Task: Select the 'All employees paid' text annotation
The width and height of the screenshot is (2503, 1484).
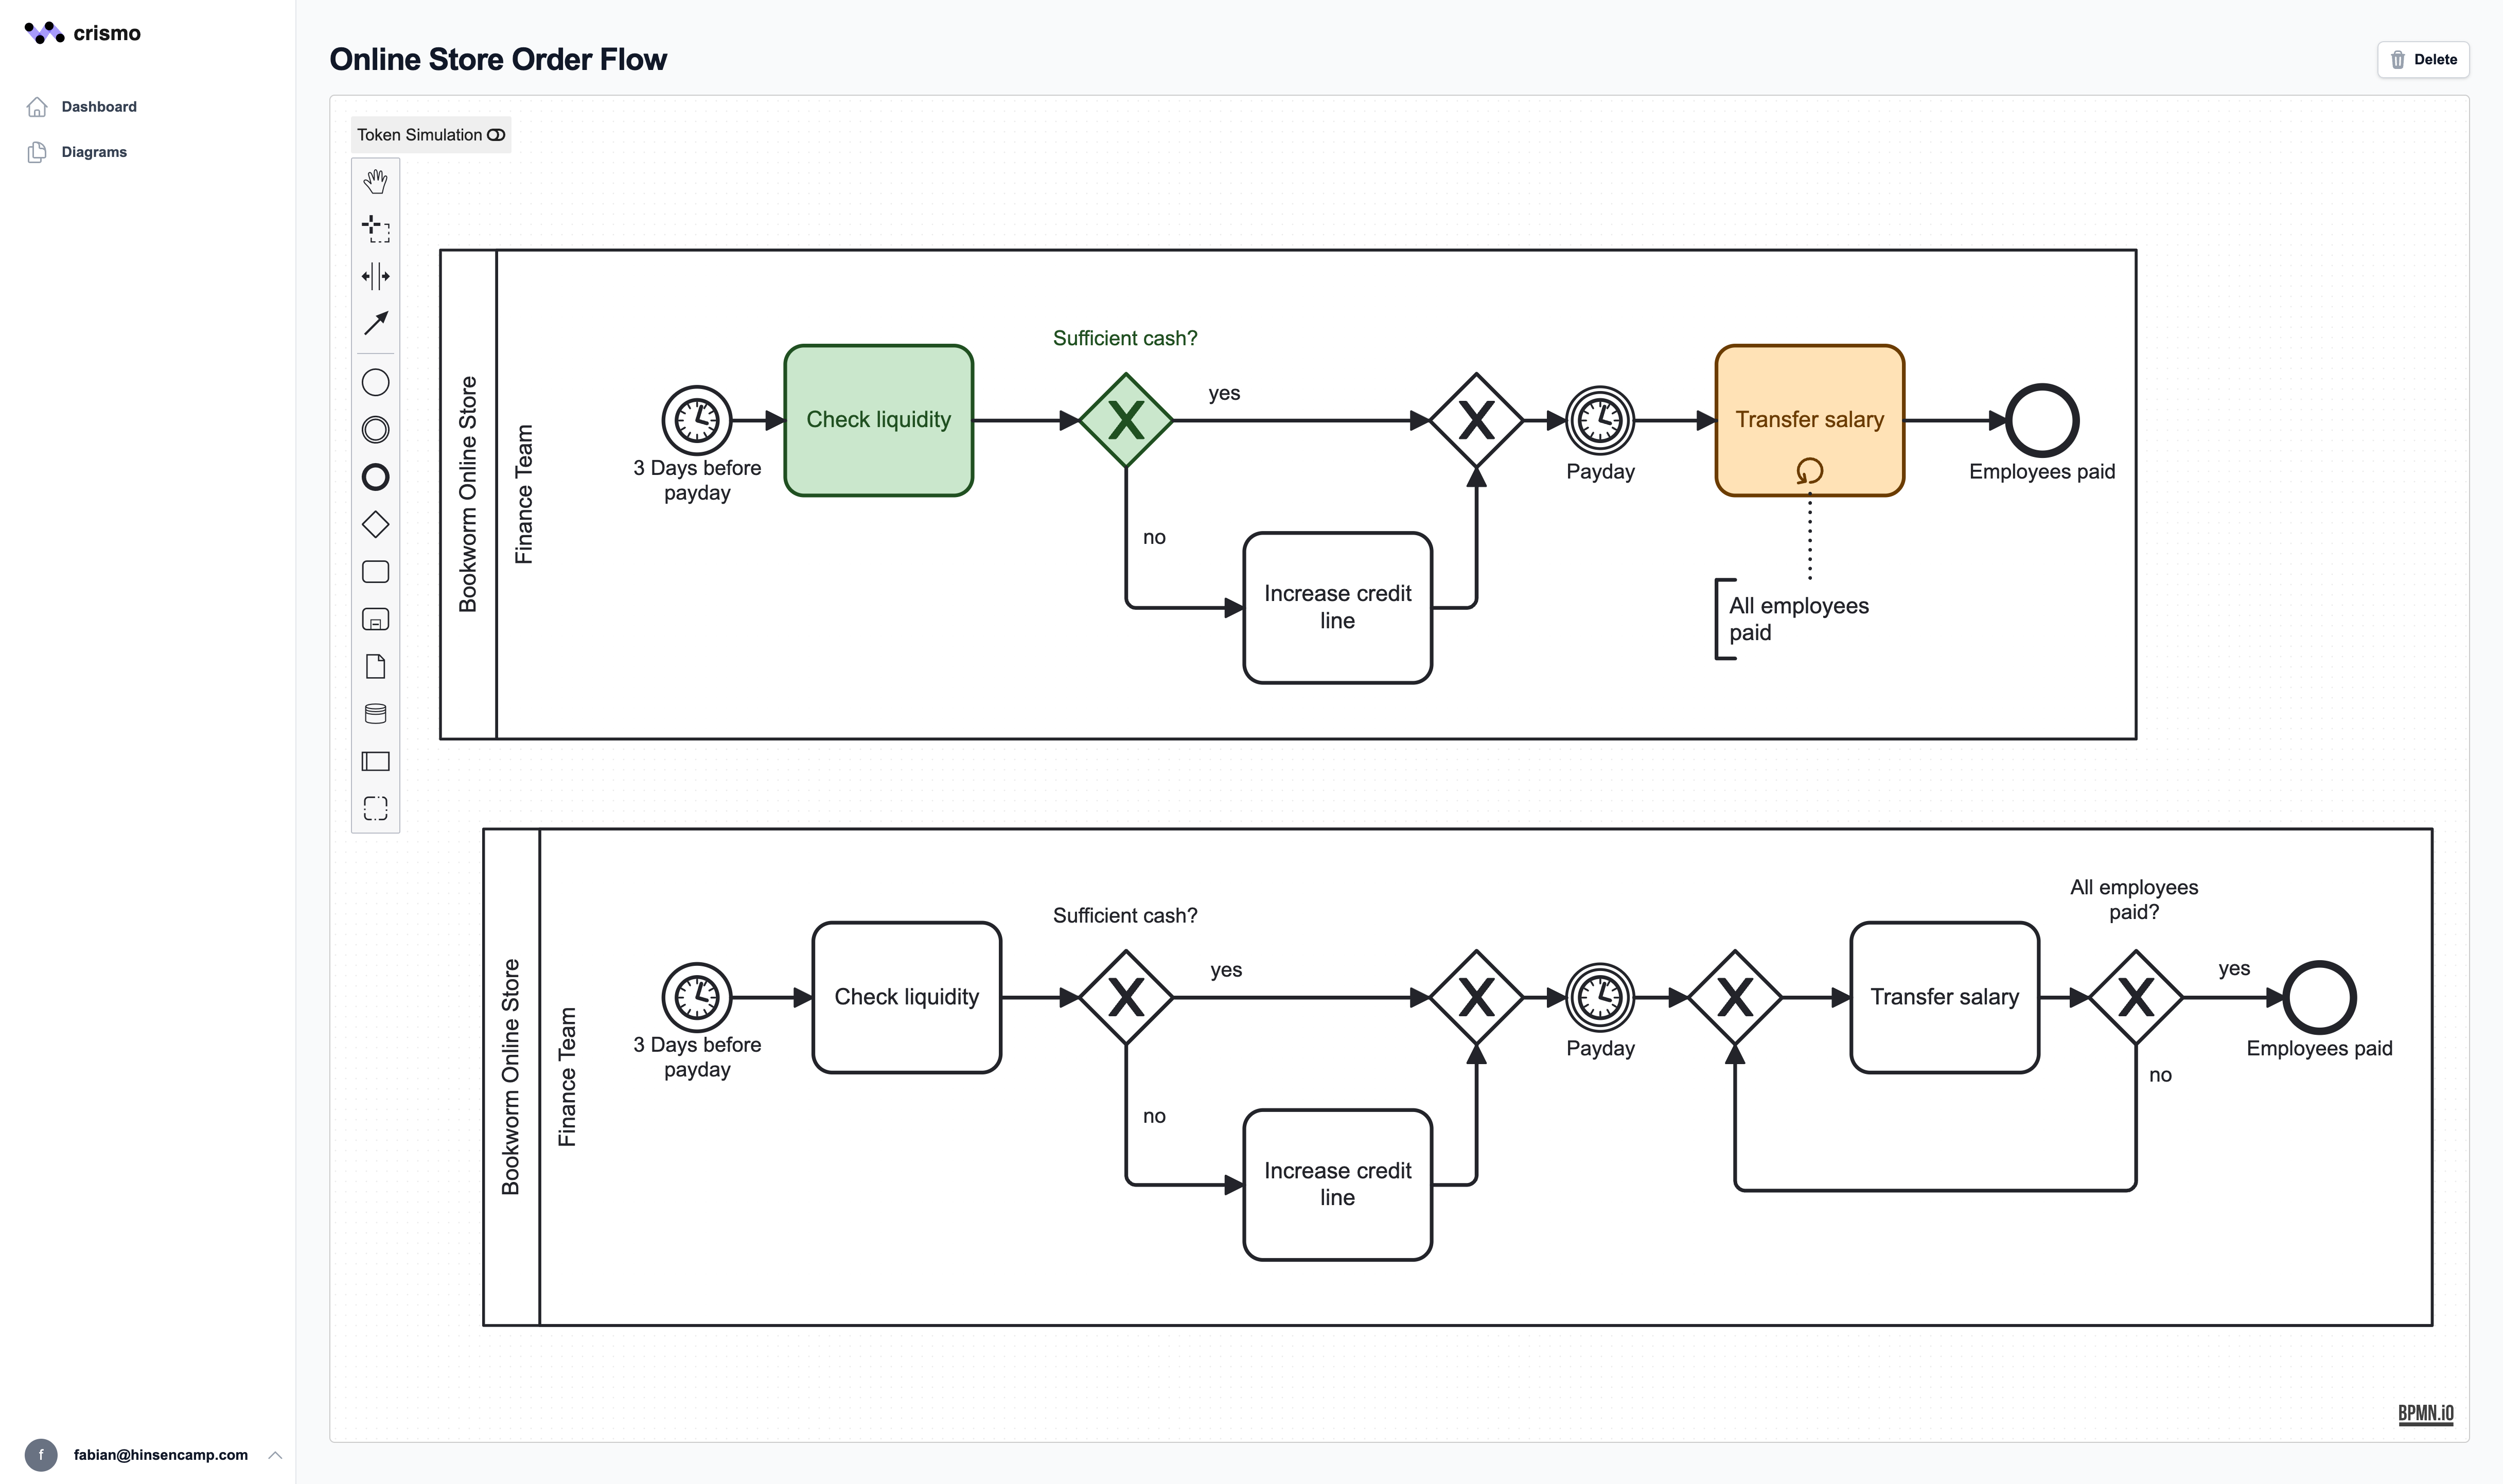Action: (1798, 619)
